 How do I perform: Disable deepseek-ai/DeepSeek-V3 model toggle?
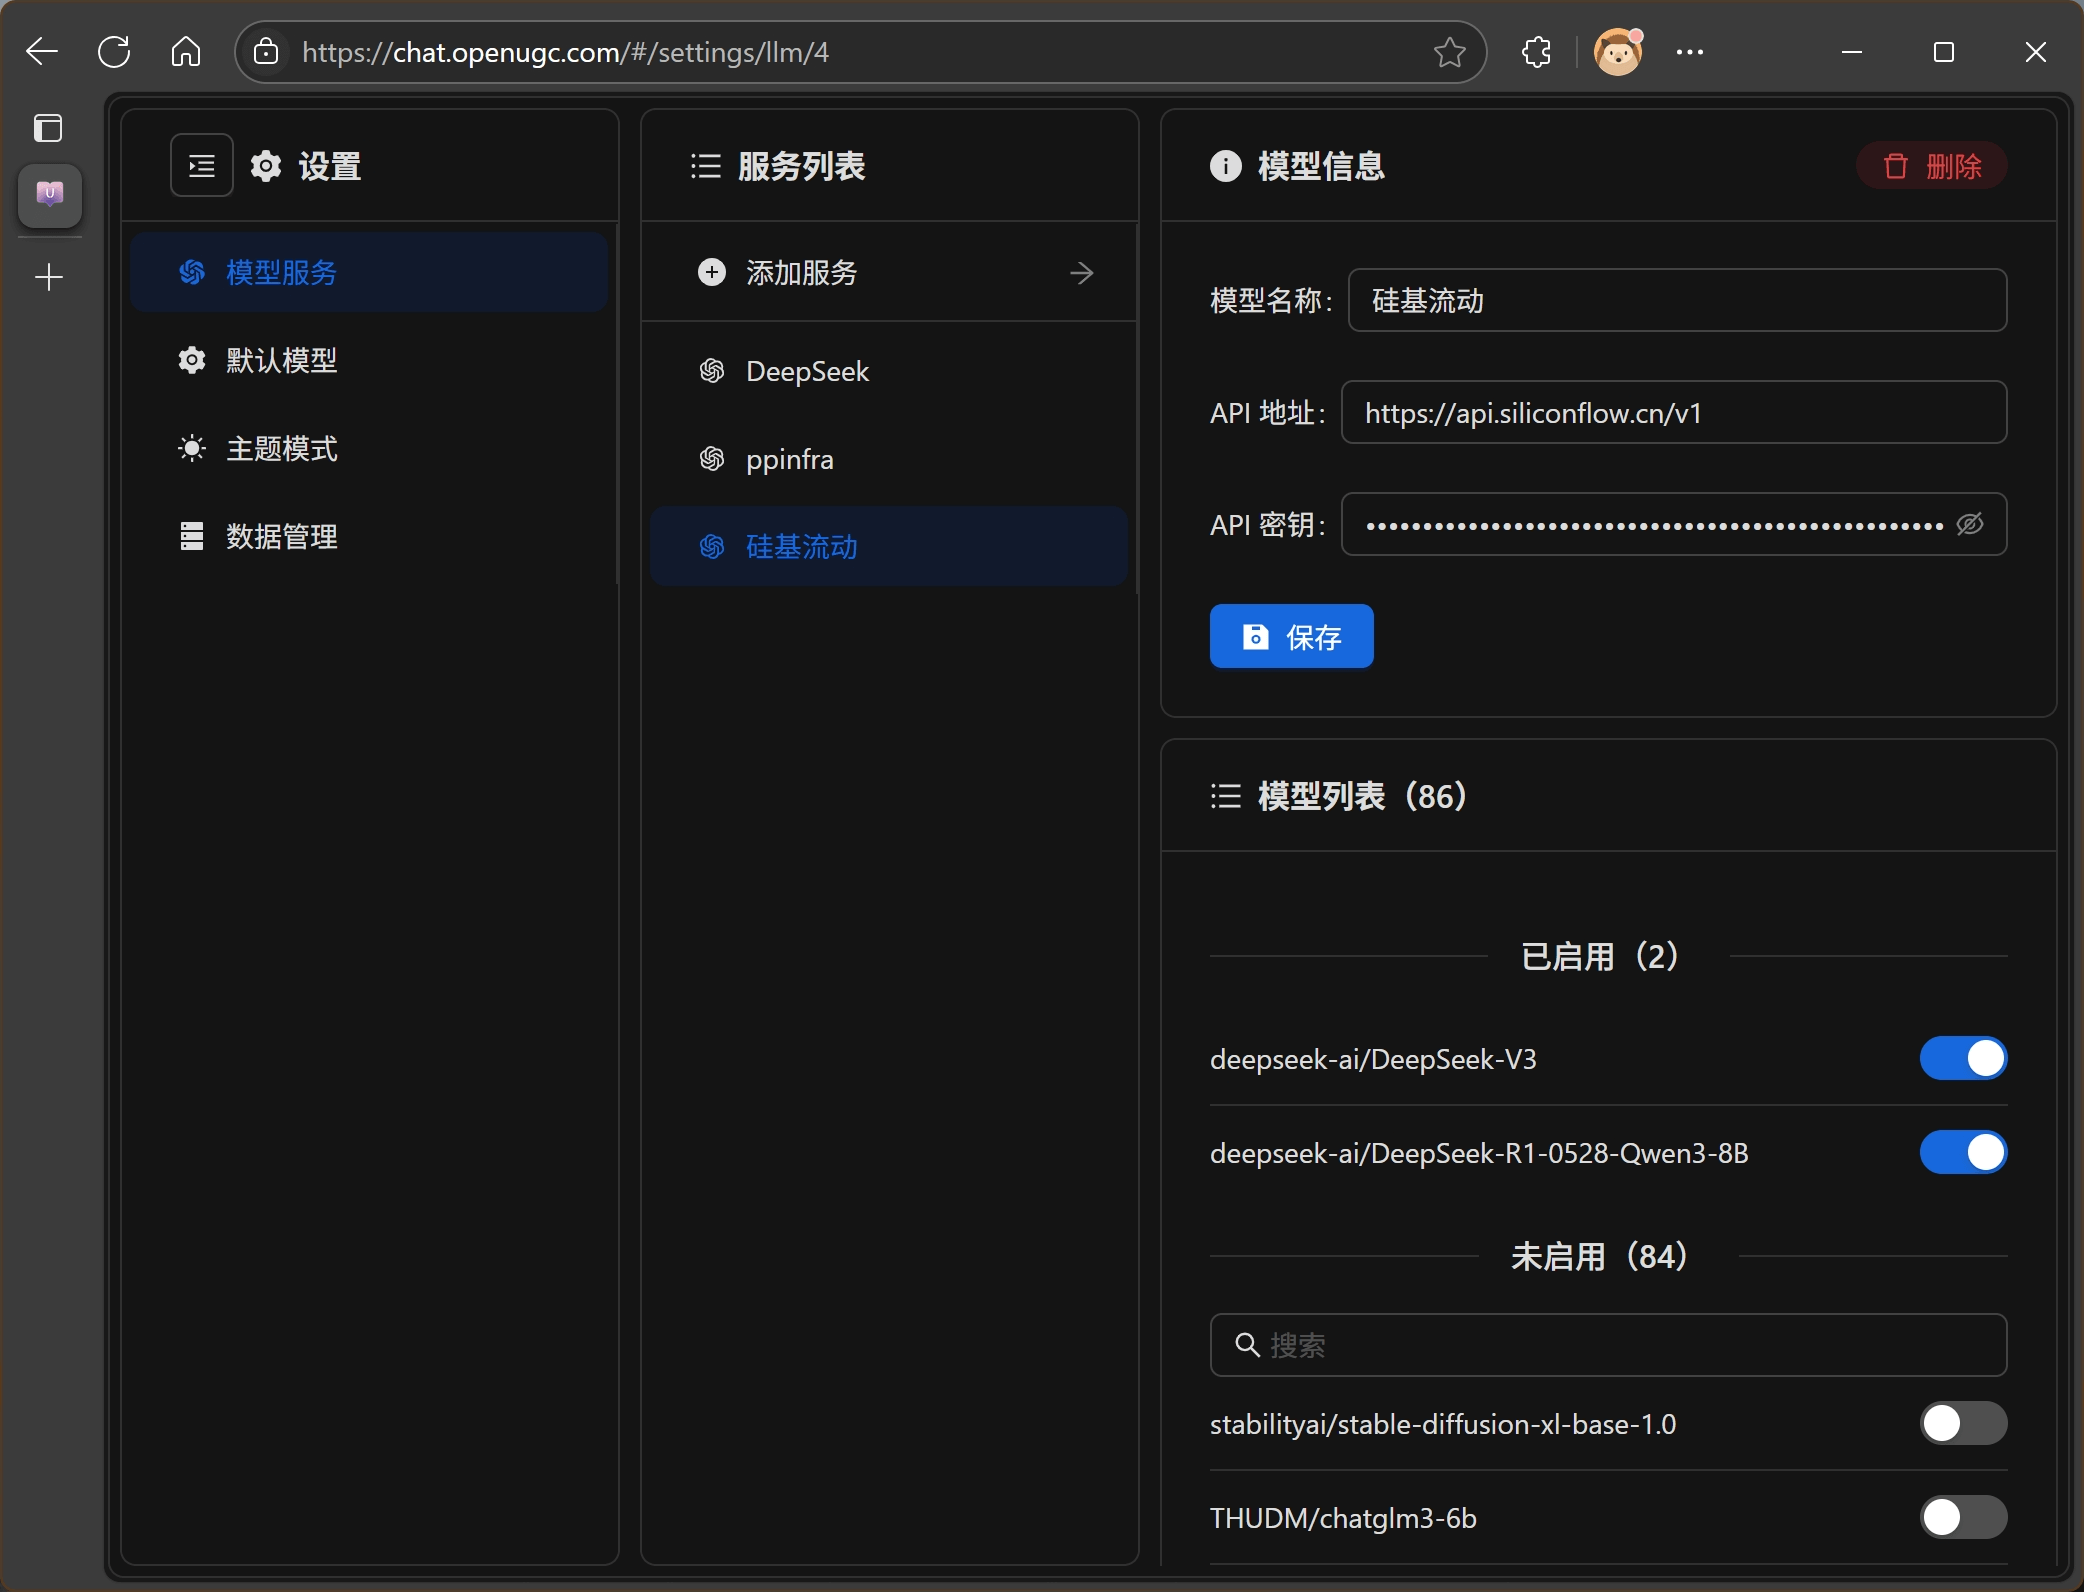click(x=1963, y=1058)
